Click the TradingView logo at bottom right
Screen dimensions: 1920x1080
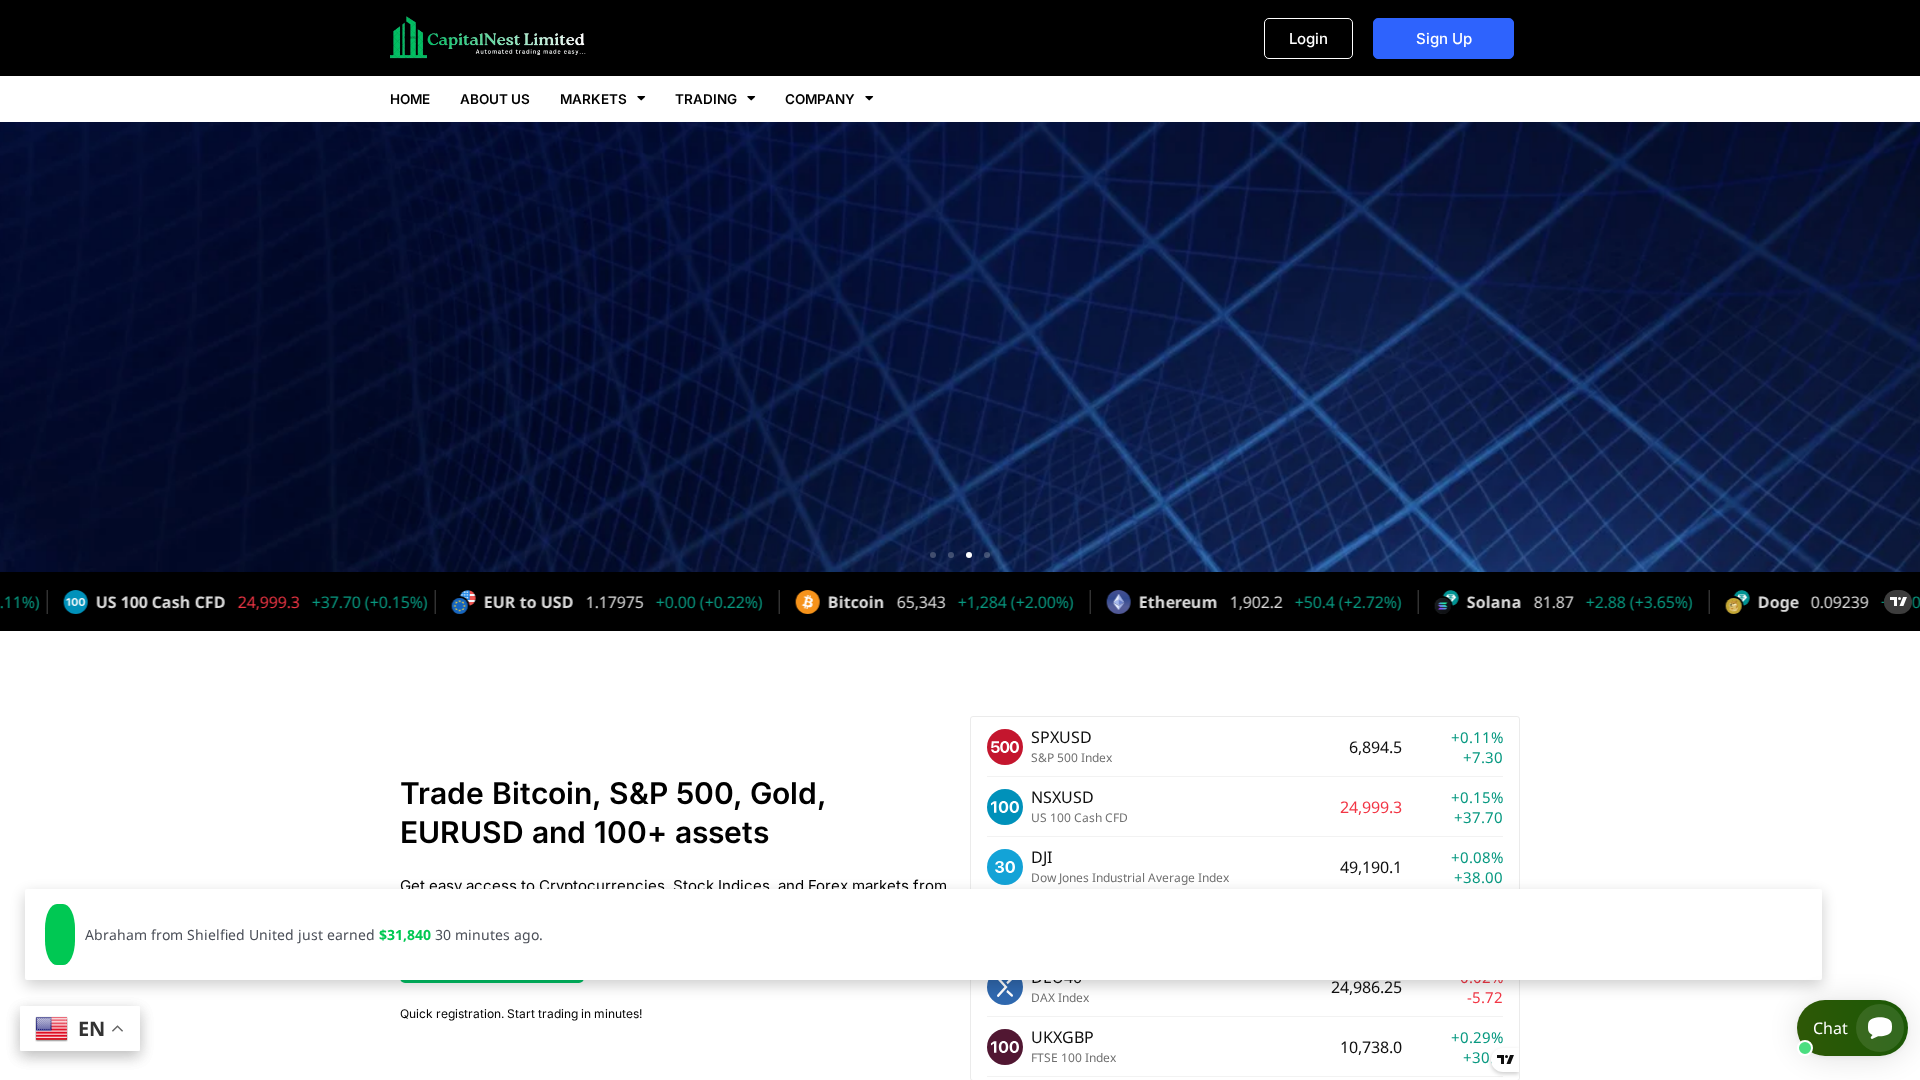(x=1506, y=1061)
